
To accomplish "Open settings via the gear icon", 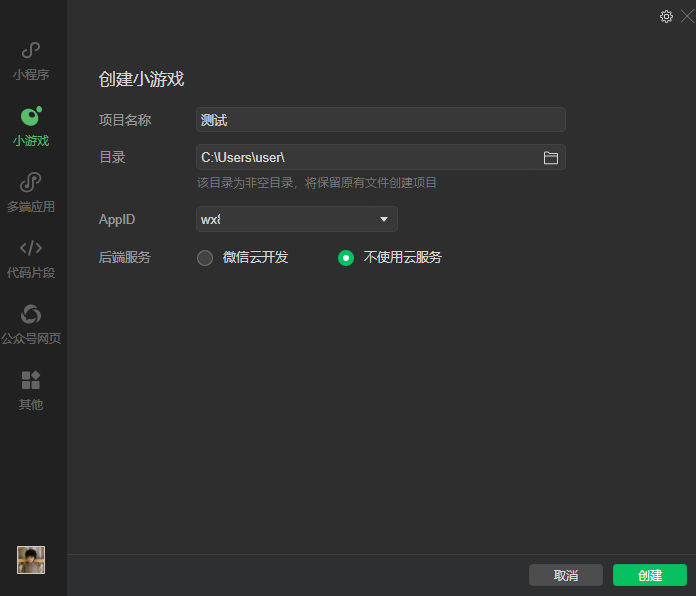I will 666,17.
